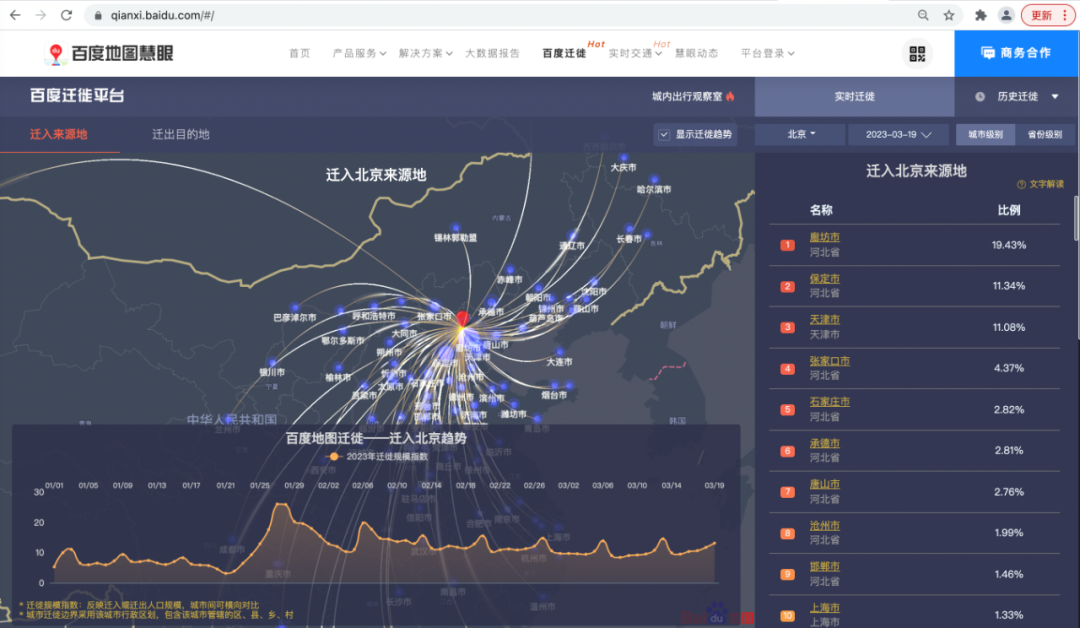Image resolution: width=1080 pixels, height=628 pixels.
Task: Click the flame icon beside 城内出行观察室
Action: (730, 96)
